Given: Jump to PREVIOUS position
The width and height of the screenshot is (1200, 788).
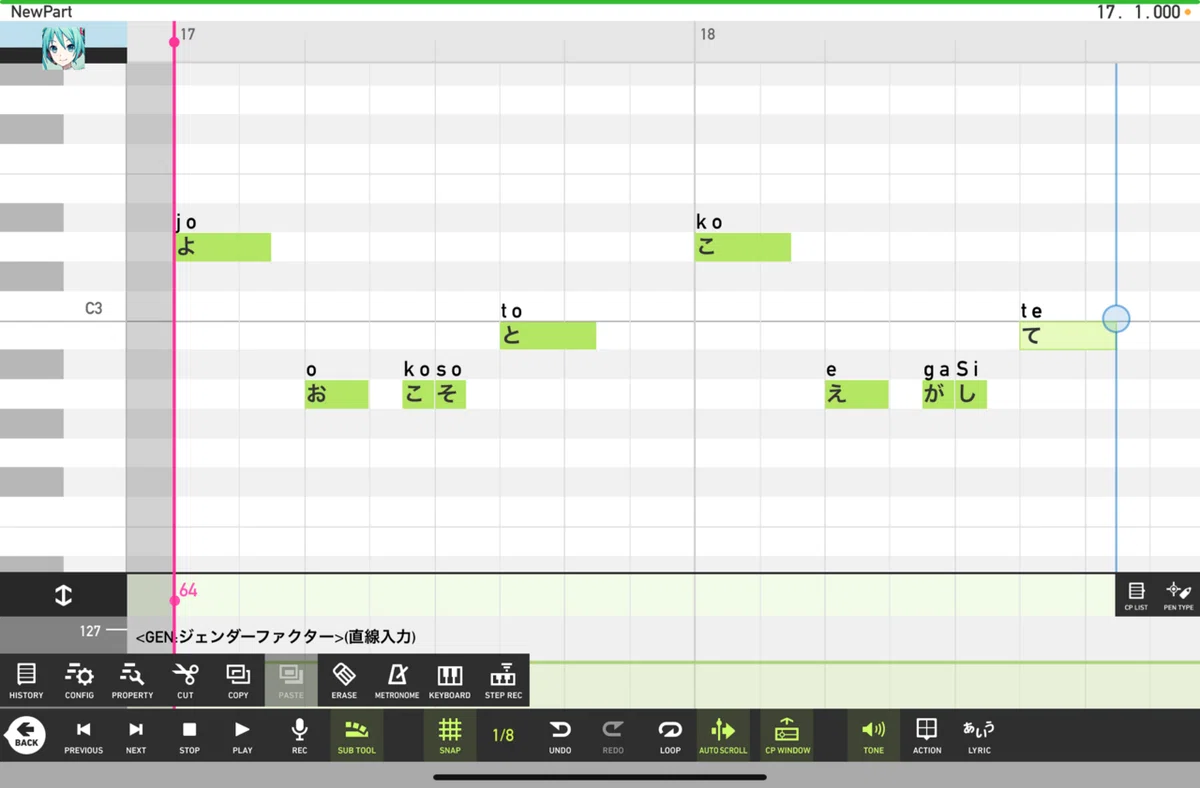Looking at the screenshot, I should [84, 736].
